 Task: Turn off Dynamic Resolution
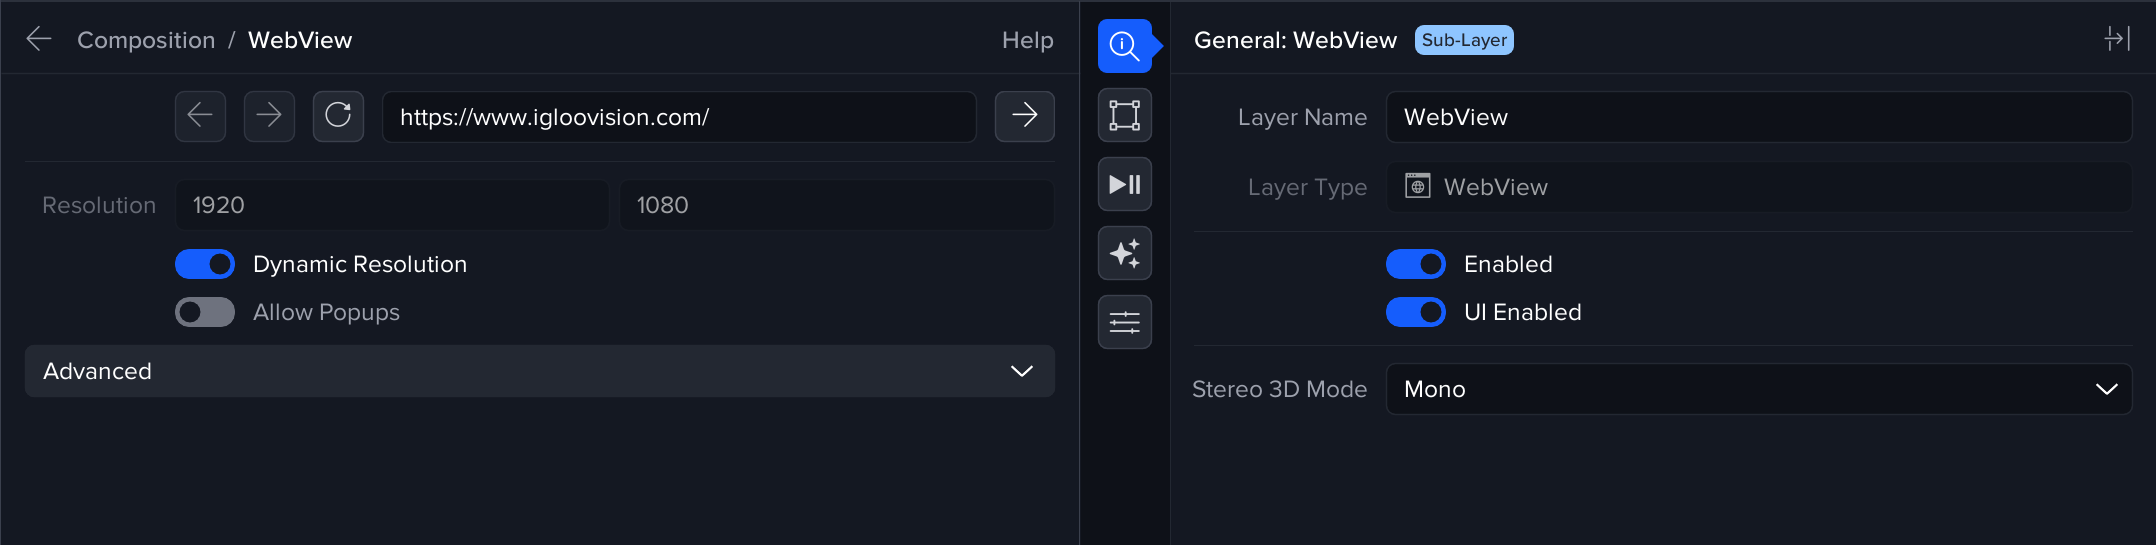coord(205,264)
